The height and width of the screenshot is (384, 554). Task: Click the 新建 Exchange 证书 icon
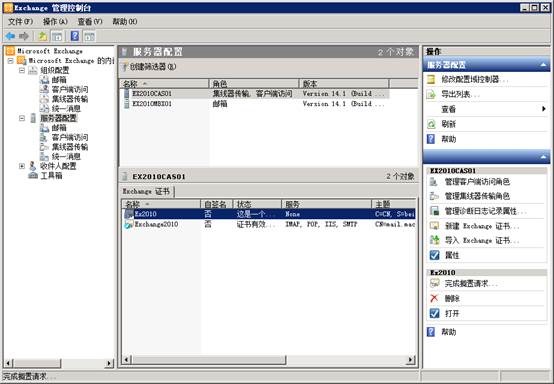[434, 226]
